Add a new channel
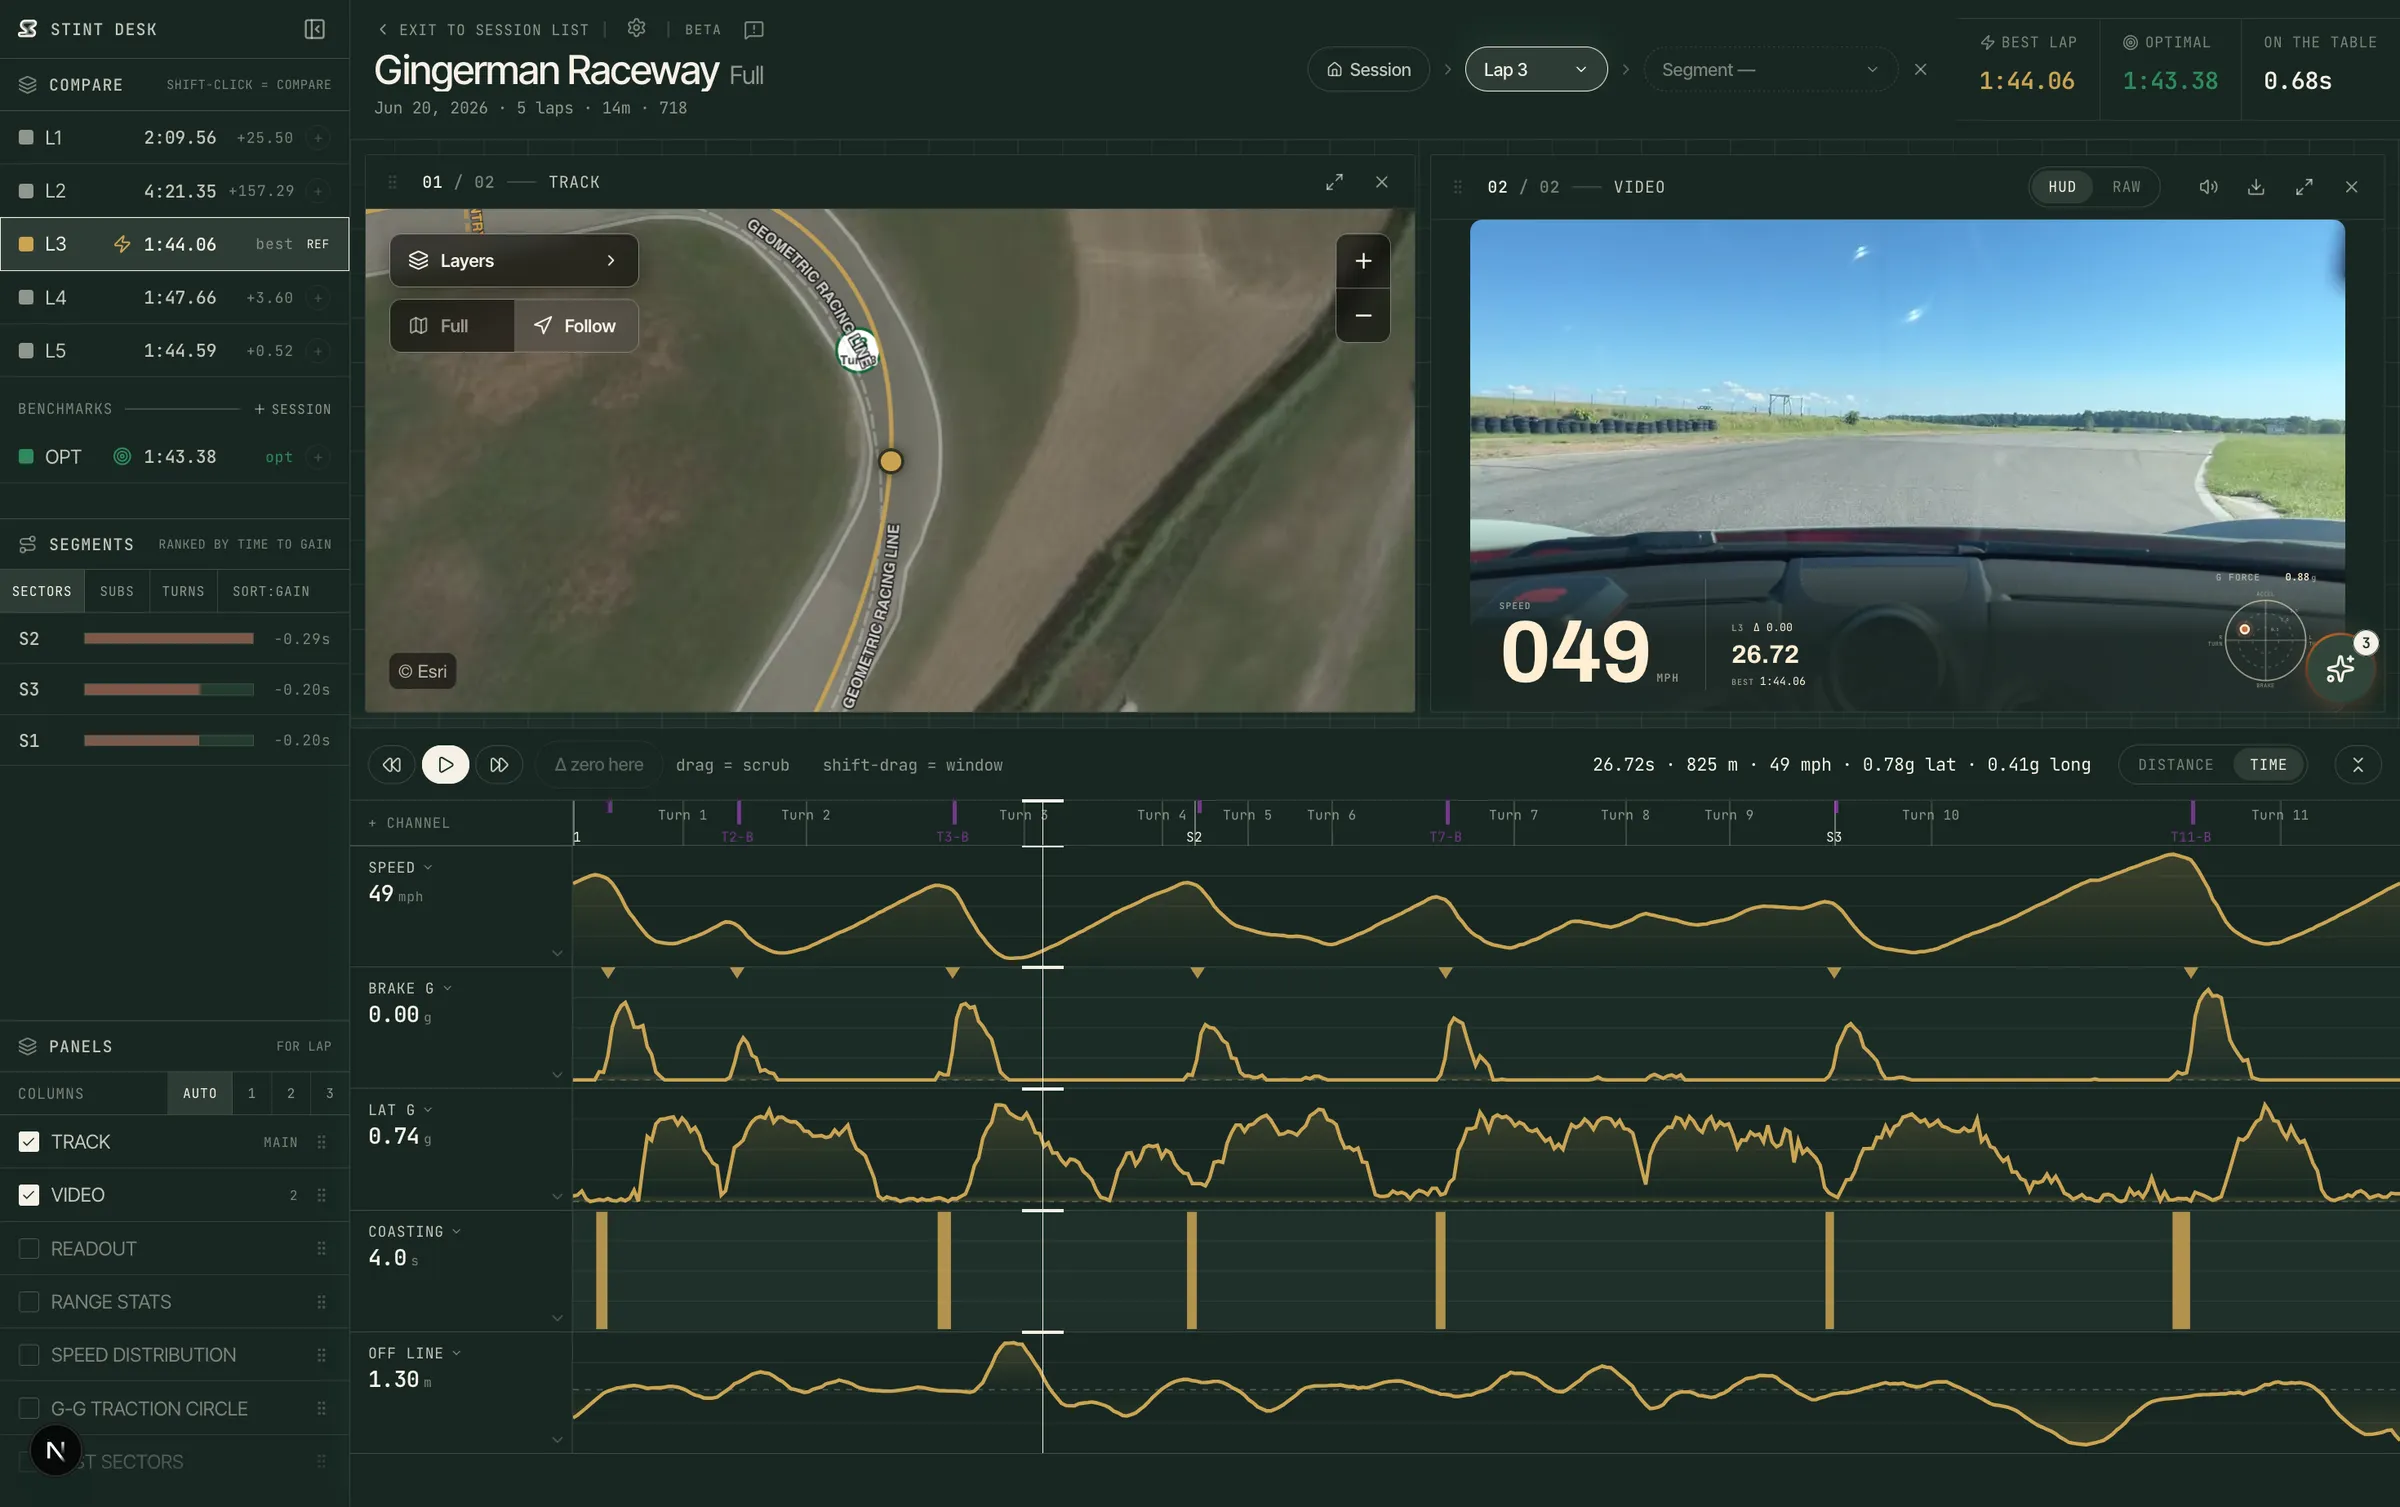2400x1507 pixels. click(409, 823)
